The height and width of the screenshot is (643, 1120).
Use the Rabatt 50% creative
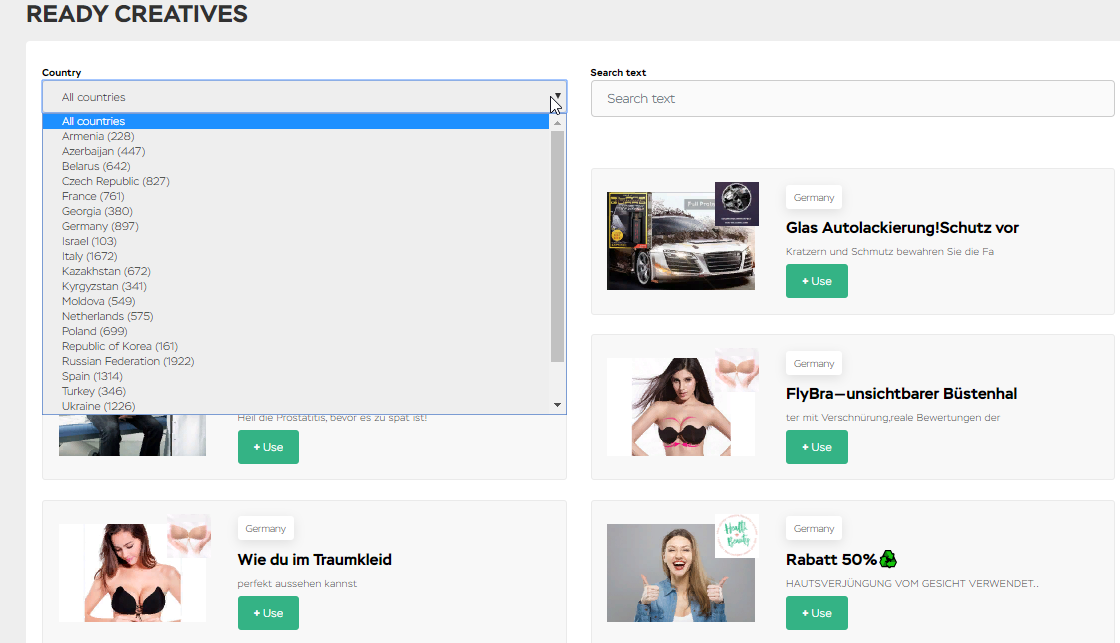coord(816,613)
